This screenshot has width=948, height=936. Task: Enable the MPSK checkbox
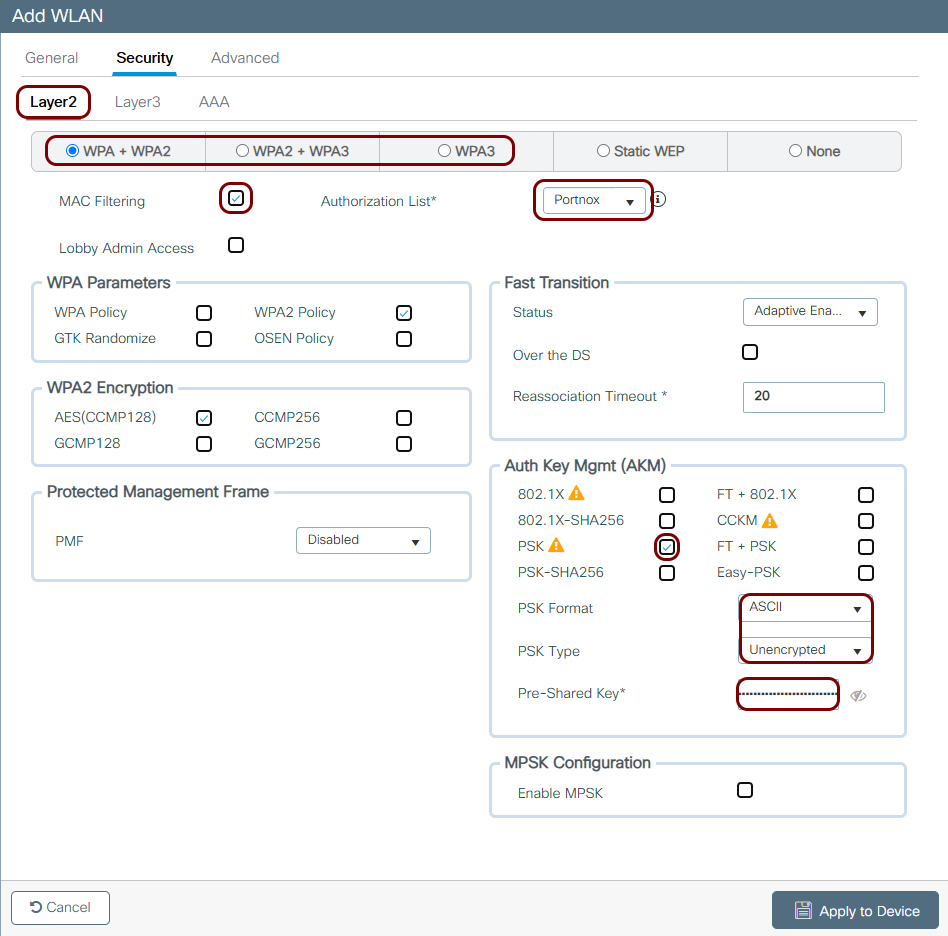pyautogui.click(x=745, y=790)
